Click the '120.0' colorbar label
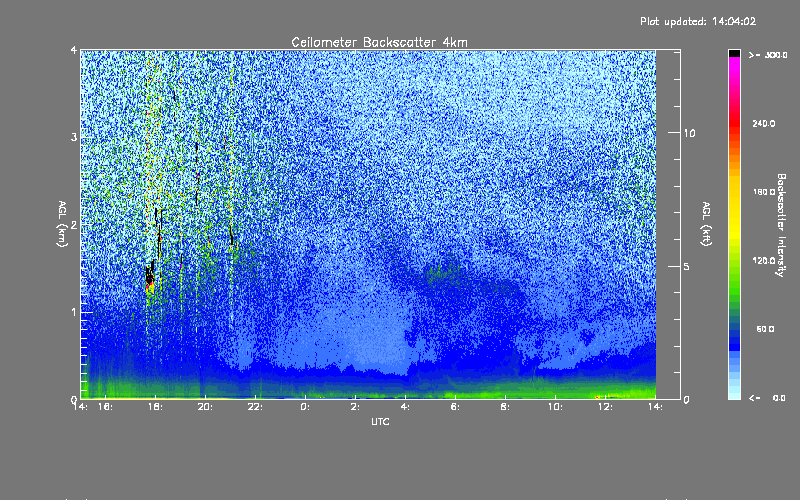Image resolution: width=800 pixels, height=500 pixels. coord(764,261)
